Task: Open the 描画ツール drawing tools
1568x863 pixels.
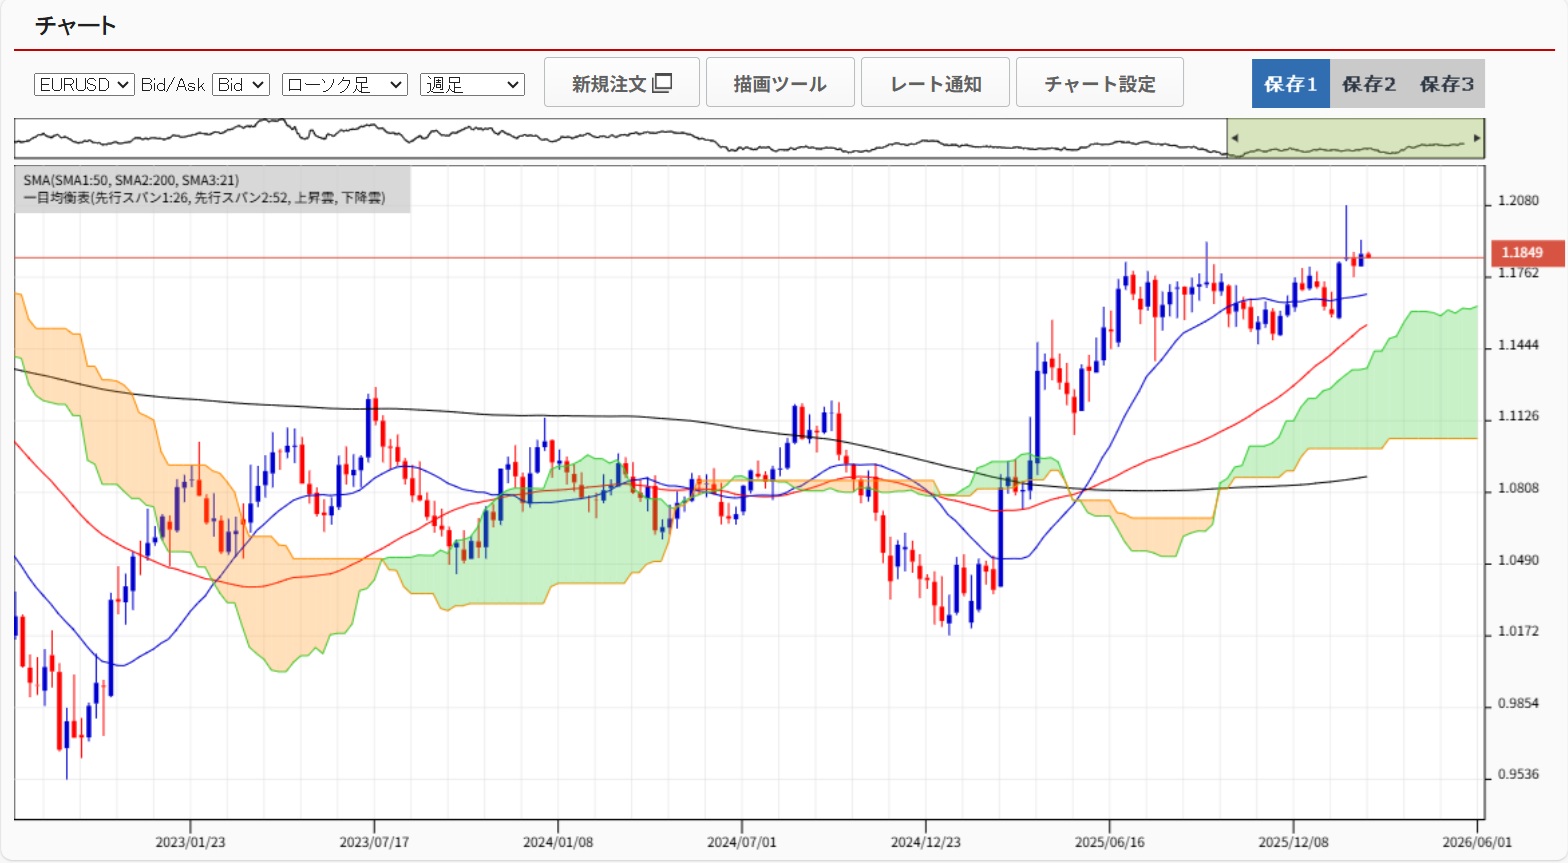Action: pyautogui.click(x=780, y=83)
